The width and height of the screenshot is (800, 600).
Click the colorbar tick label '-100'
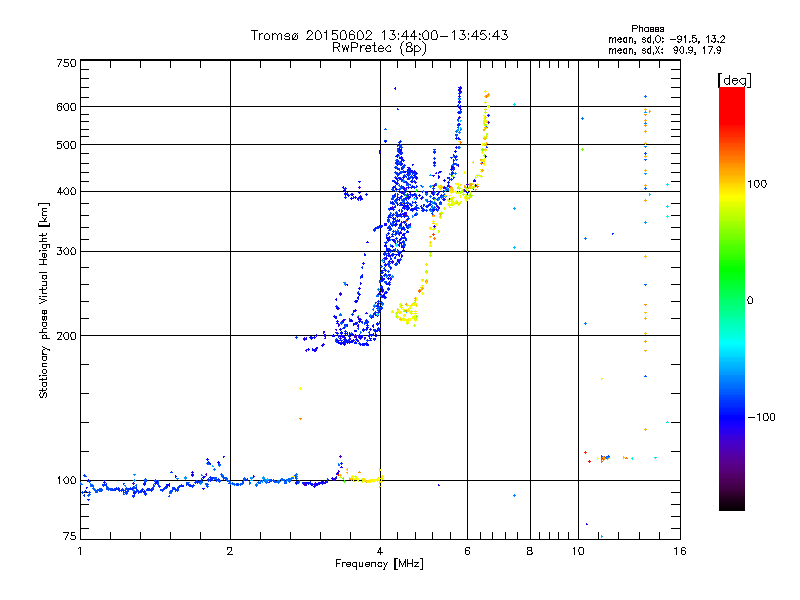click(x=761, y=417)
